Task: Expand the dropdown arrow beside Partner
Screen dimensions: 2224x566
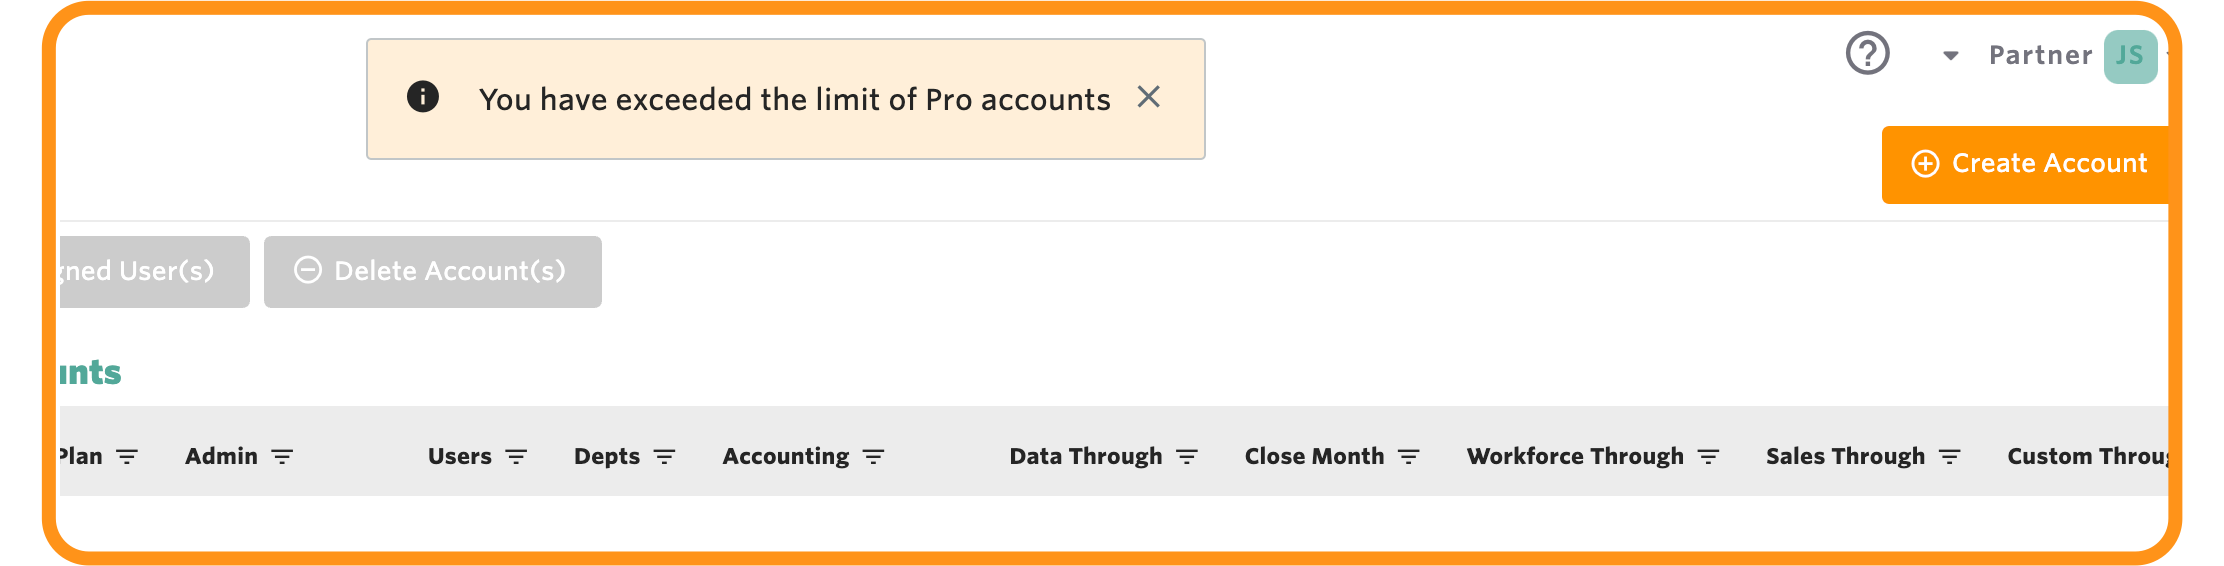Action: [x=1950, y=56]
